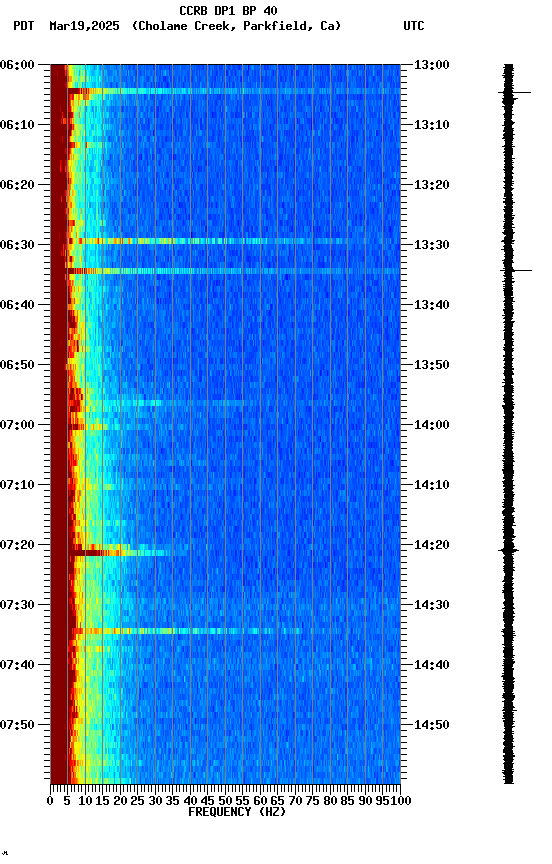The width and height of the screenshot is (552, 864).
Task: Click the "14:00" UTC time label
Action: pos(432,425)
